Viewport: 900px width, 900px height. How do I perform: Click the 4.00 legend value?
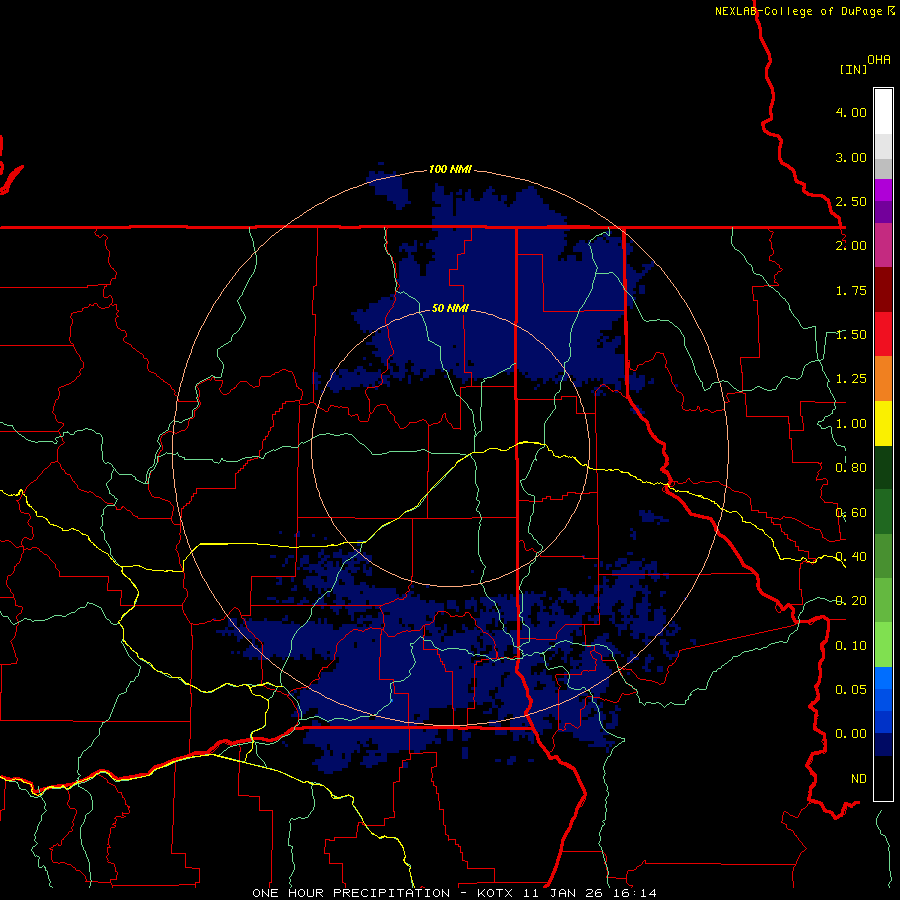[851, 112]
